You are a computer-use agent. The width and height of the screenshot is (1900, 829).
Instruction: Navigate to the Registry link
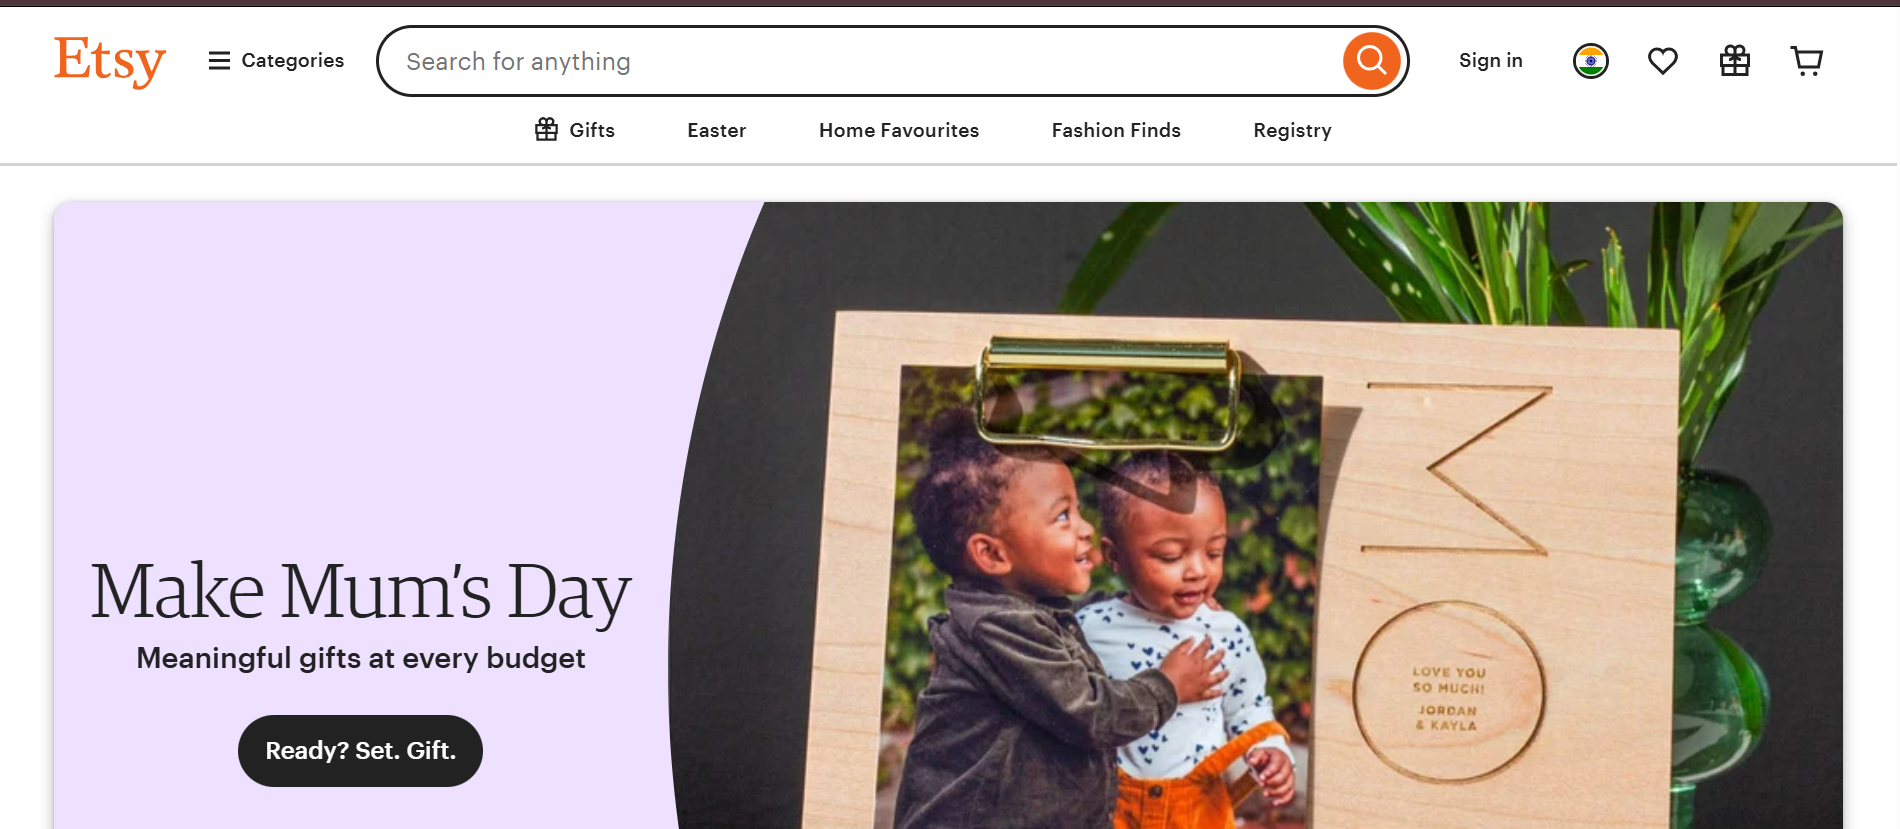click(x=1292, y=130)
